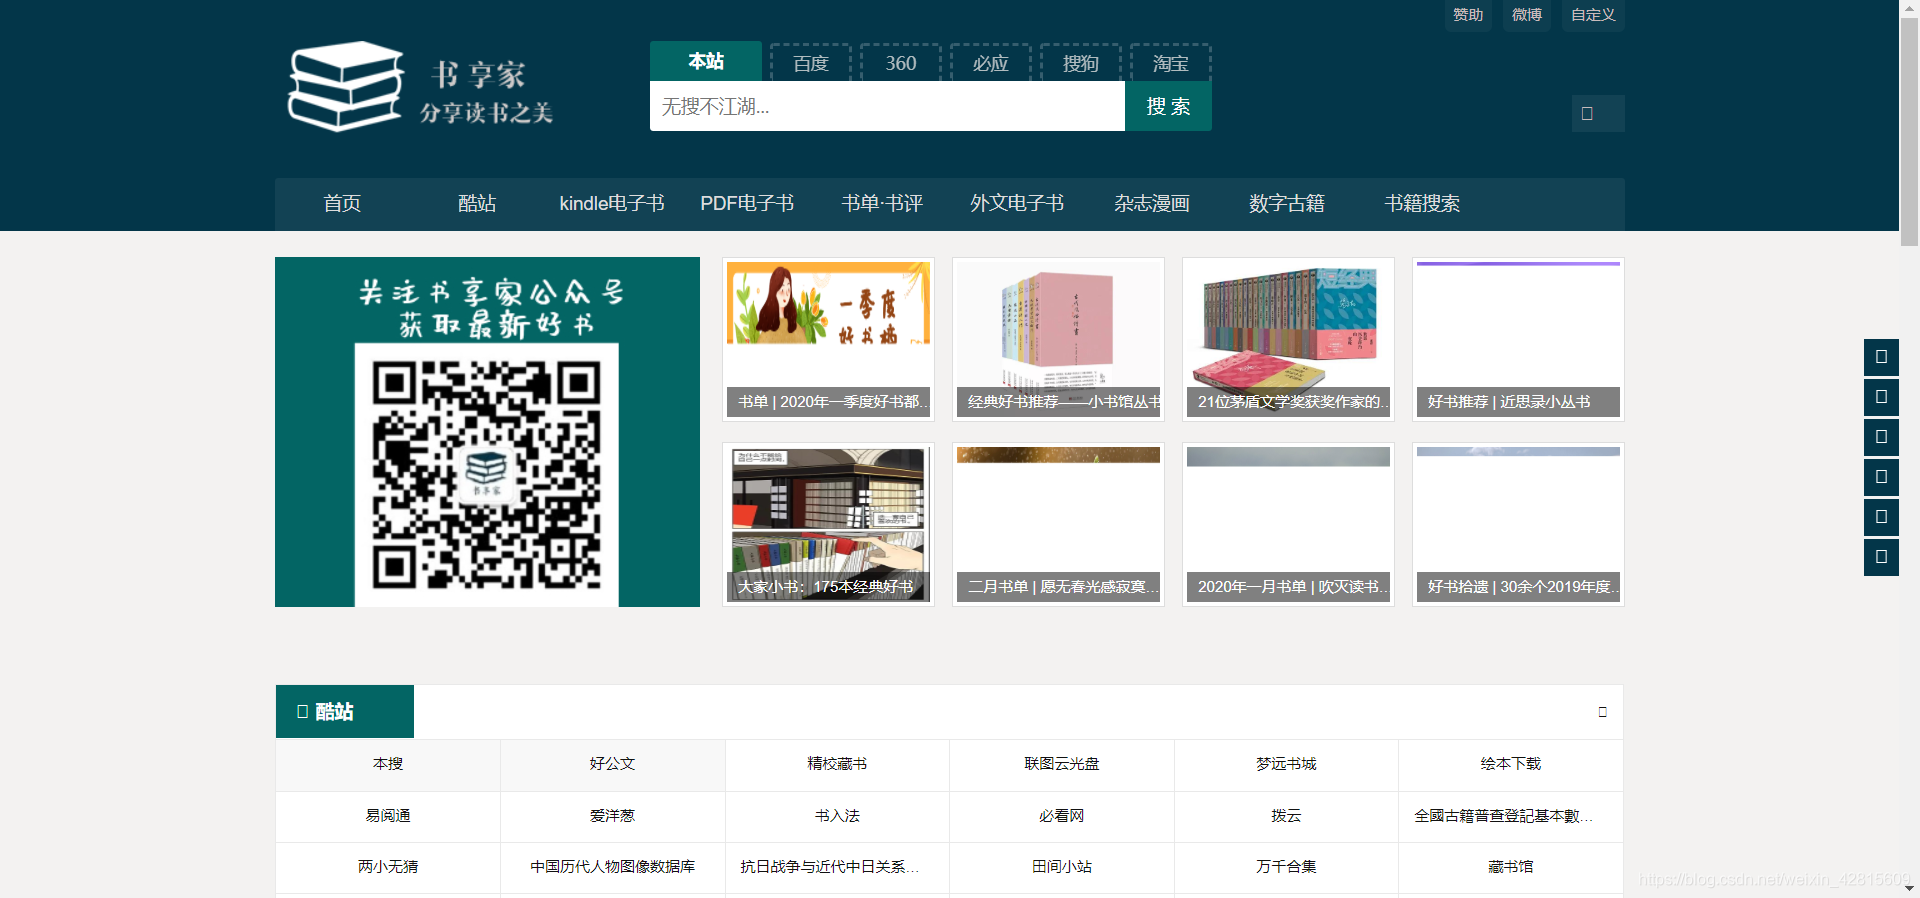Click the QR code banner 关注书享家公众号
Screen dimensions: 1920x898
click(x=487, y=432)
